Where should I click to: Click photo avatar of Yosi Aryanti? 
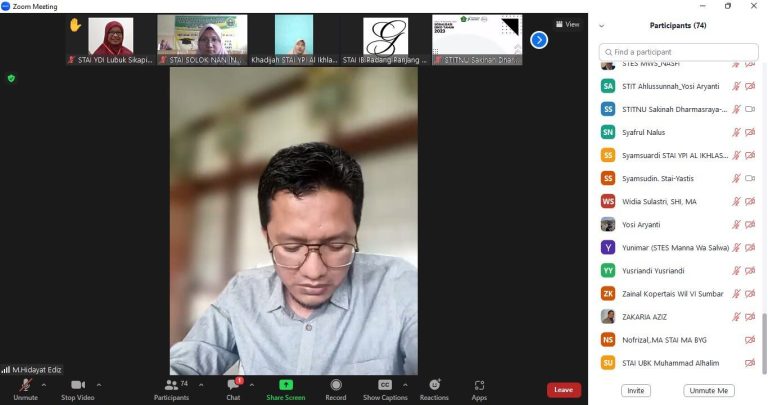click(x=608, y=224)
